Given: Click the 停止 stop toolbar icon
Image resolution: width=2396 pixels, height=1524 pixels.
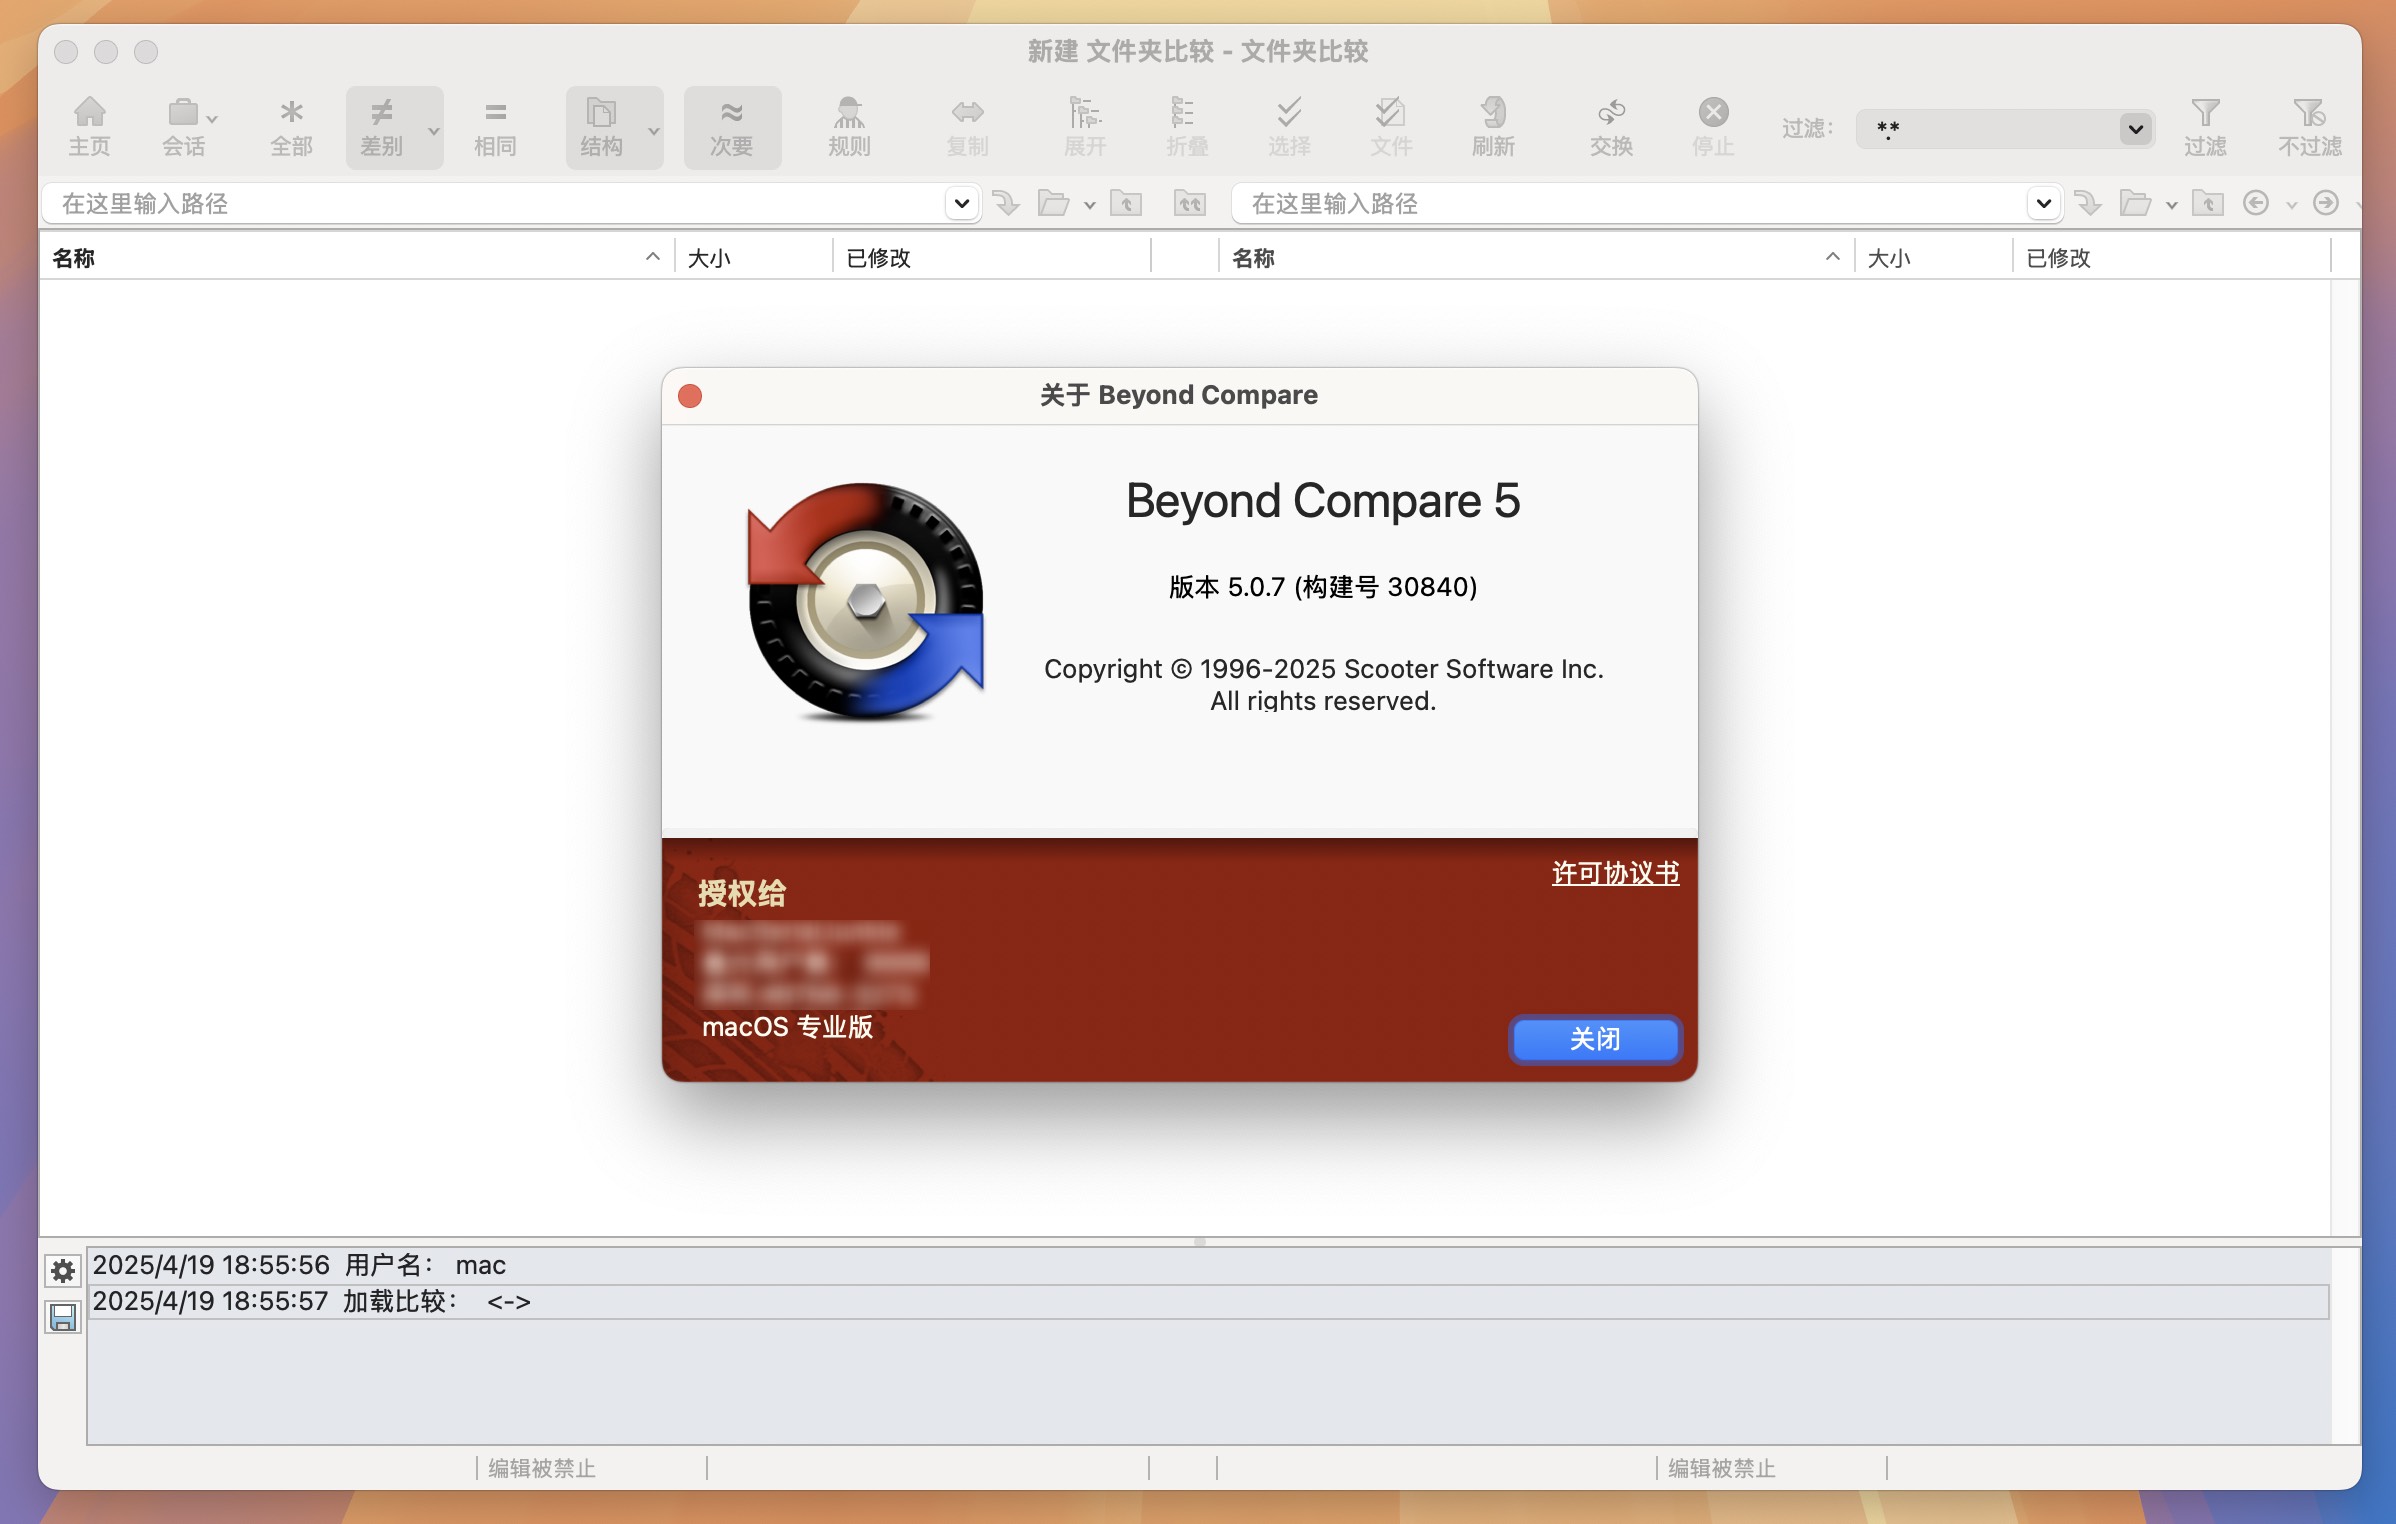Looking at the screenshot, I should [1713, 127].
